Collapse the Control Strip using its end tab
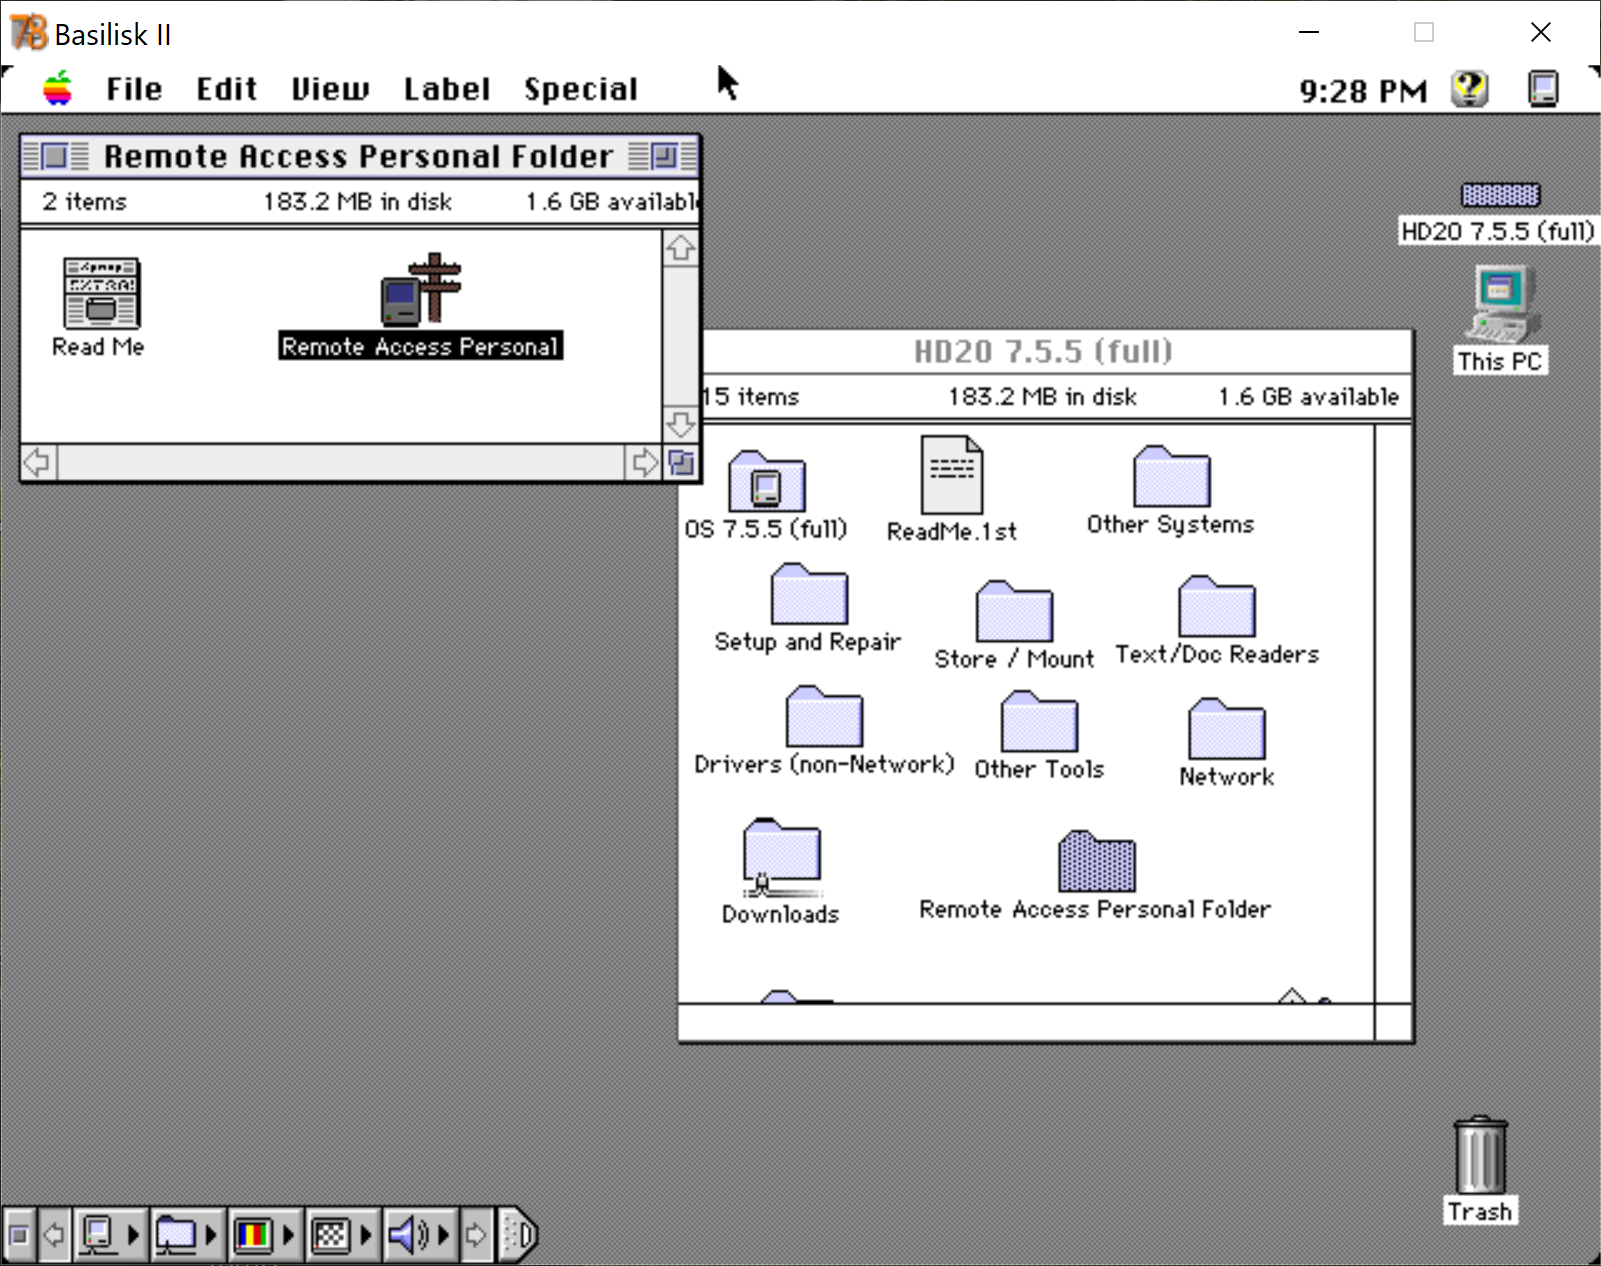 click(517, 1236)
